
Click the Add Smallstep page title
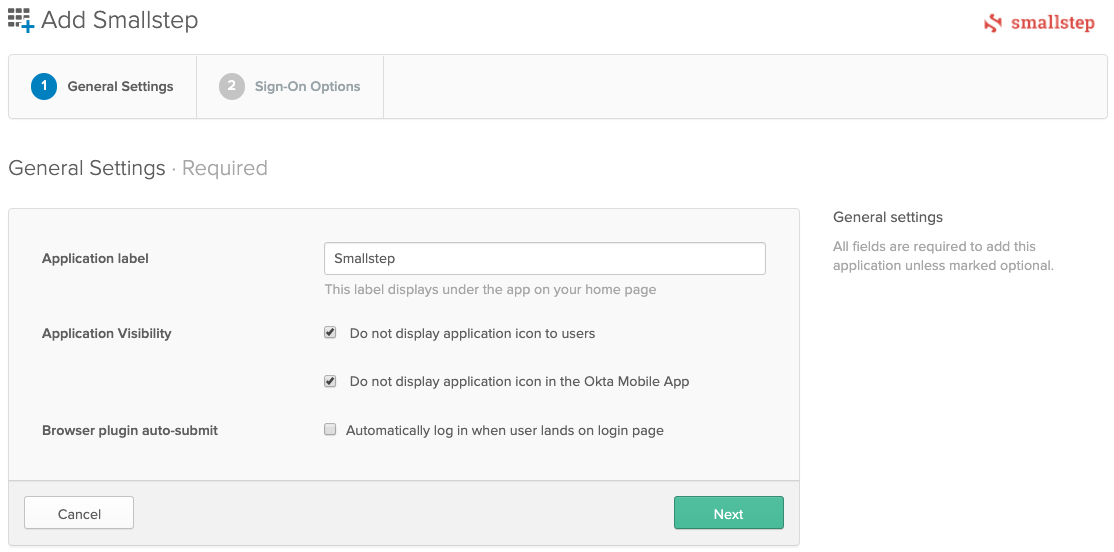[119, 20]
